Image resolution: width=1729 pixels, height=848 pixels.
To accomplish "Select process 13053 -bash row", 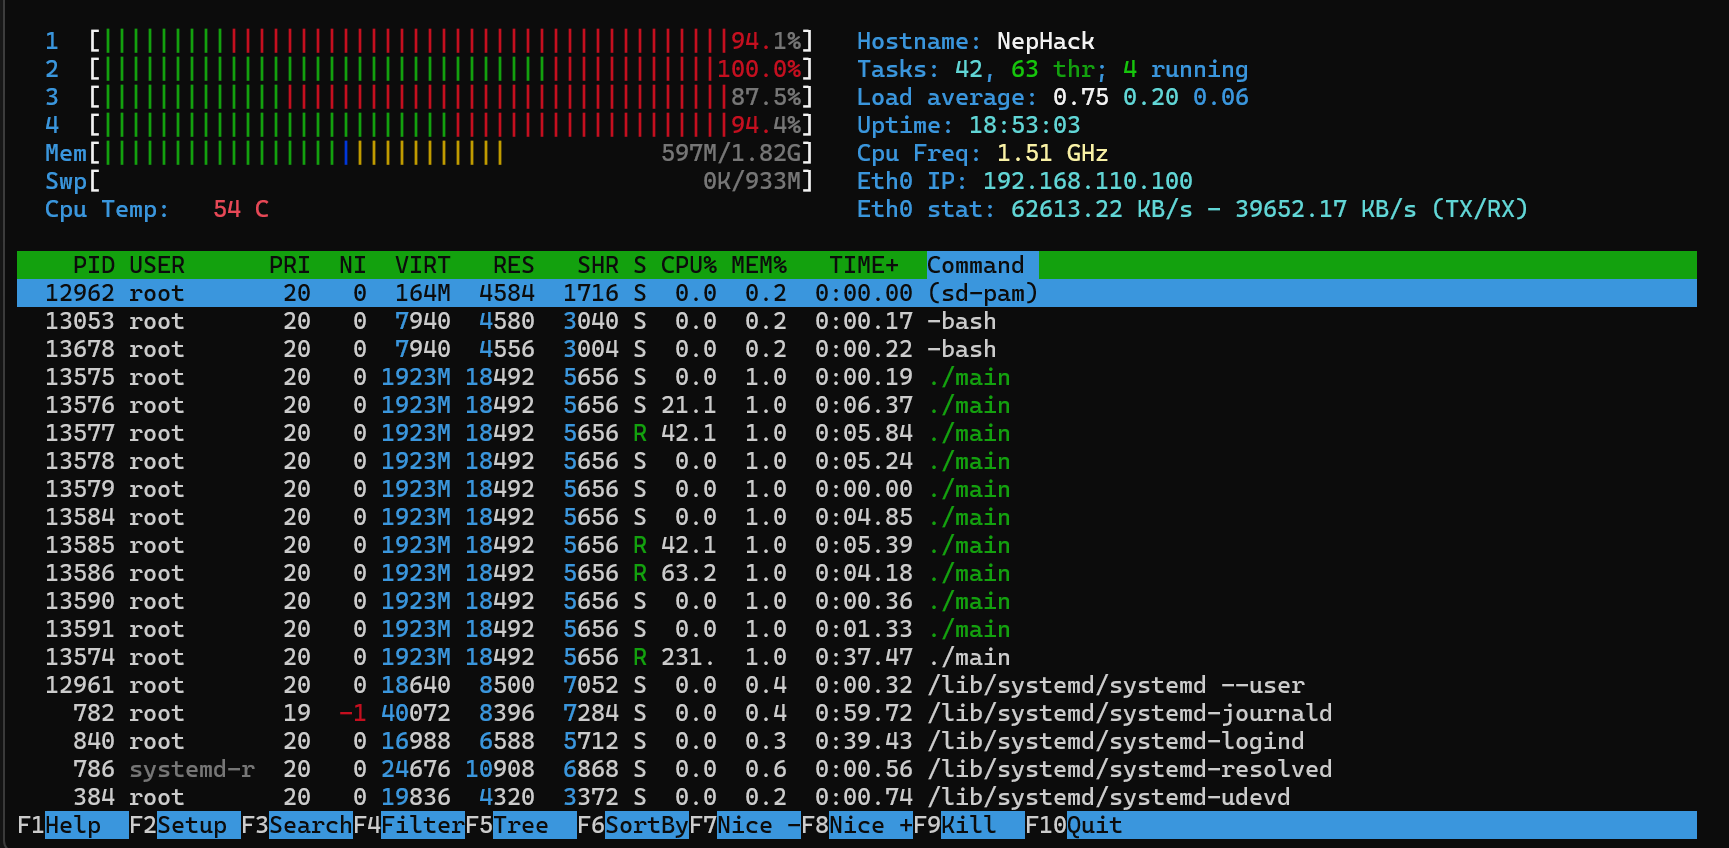I will click(857, 321).
